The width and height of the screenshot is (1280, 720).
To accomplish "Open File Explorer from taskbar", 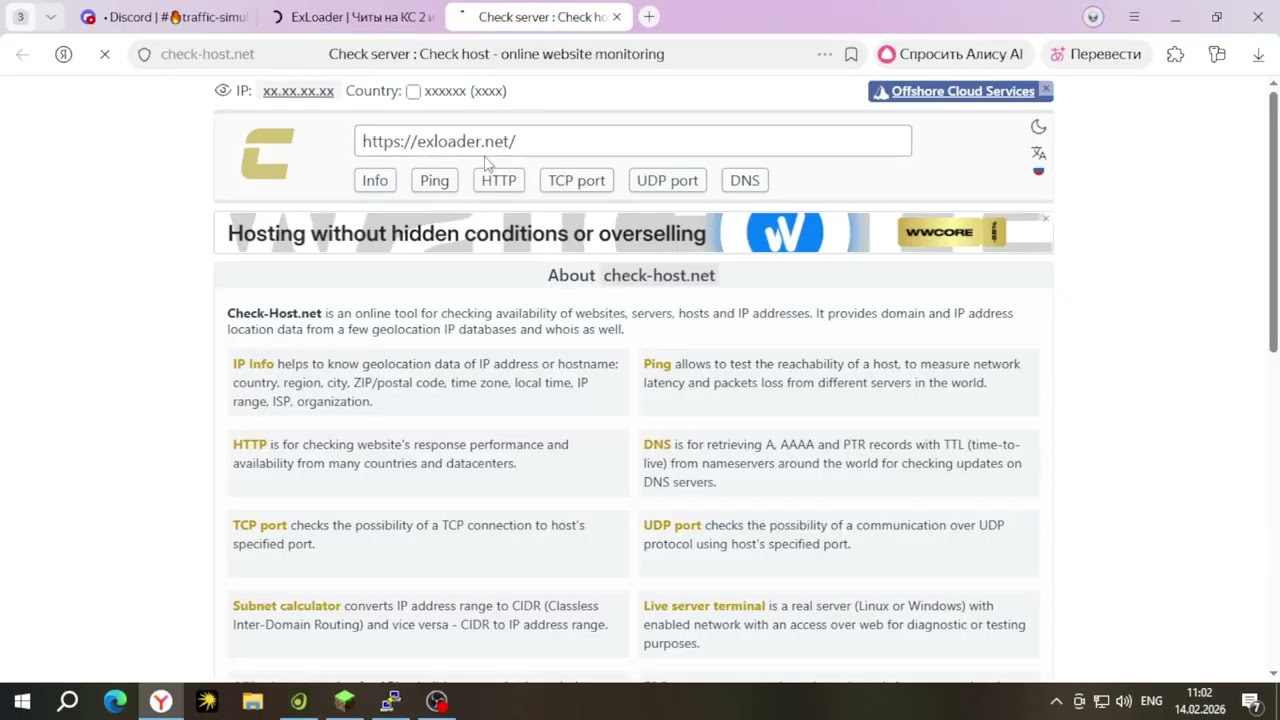I will tap(253, 701).
